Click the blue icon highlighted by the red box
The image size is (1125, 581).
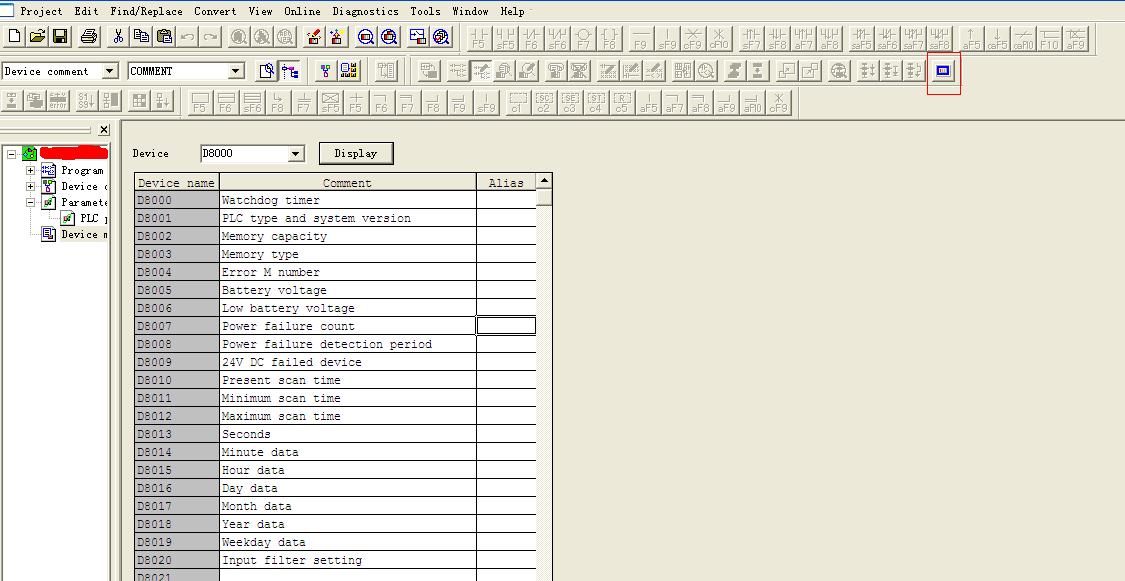(x=943, y=71)
